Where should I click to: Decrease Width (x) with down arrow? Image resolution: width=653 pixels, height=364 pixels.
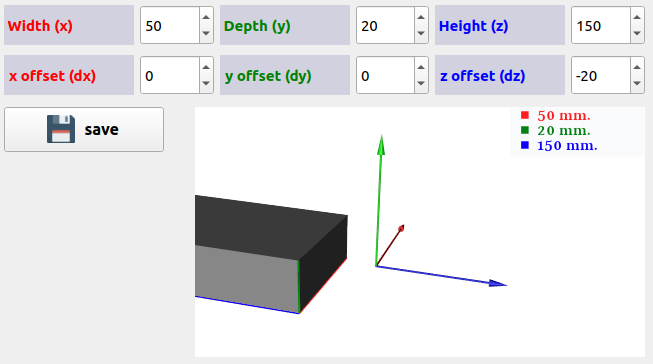click(206, 33)
